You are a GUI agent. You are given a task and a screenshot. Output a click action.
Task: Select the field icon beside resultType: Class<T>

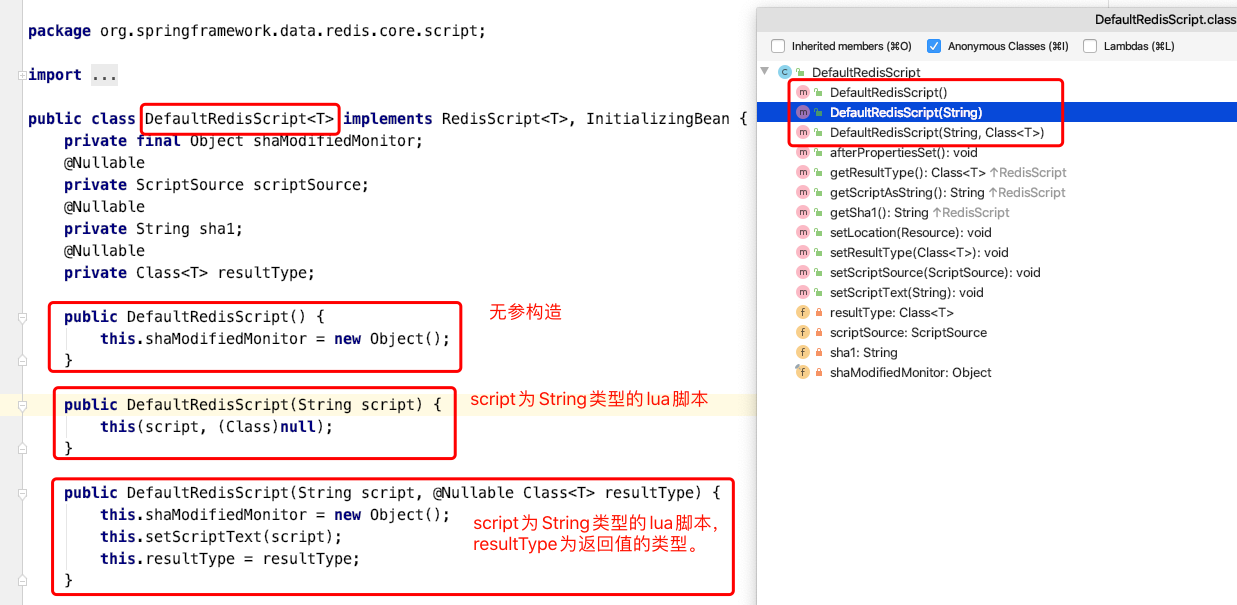[802, 312]
